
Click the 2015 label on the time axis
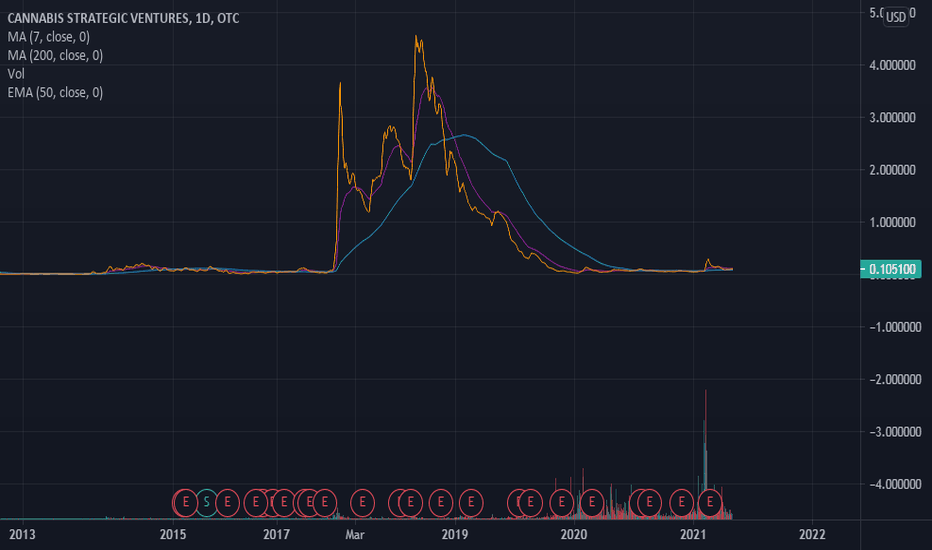172,534
